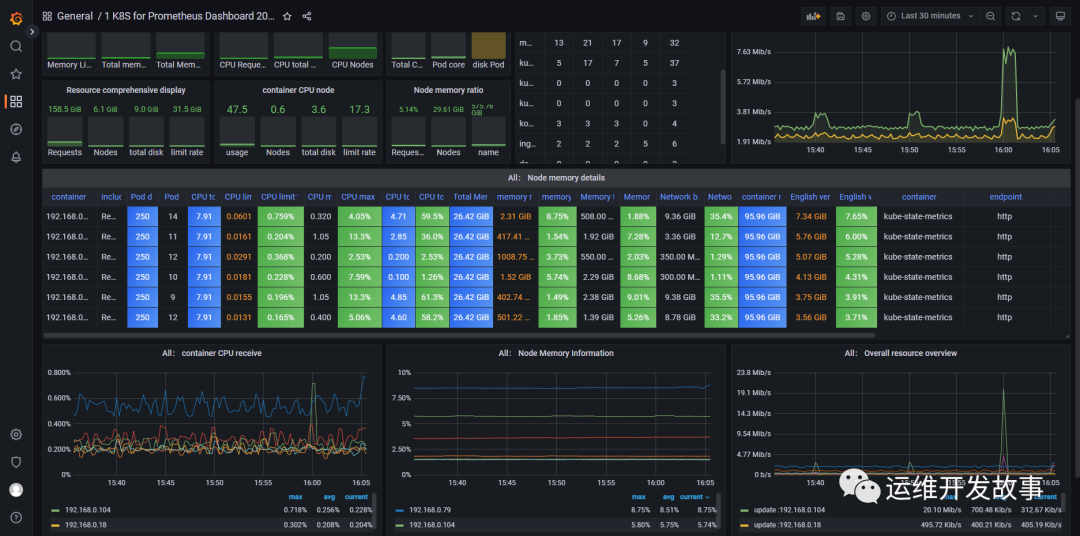Viewport: 1080px width, 536px height.
Task: Sort table by Network b column
Action: [x=679, y=197]
